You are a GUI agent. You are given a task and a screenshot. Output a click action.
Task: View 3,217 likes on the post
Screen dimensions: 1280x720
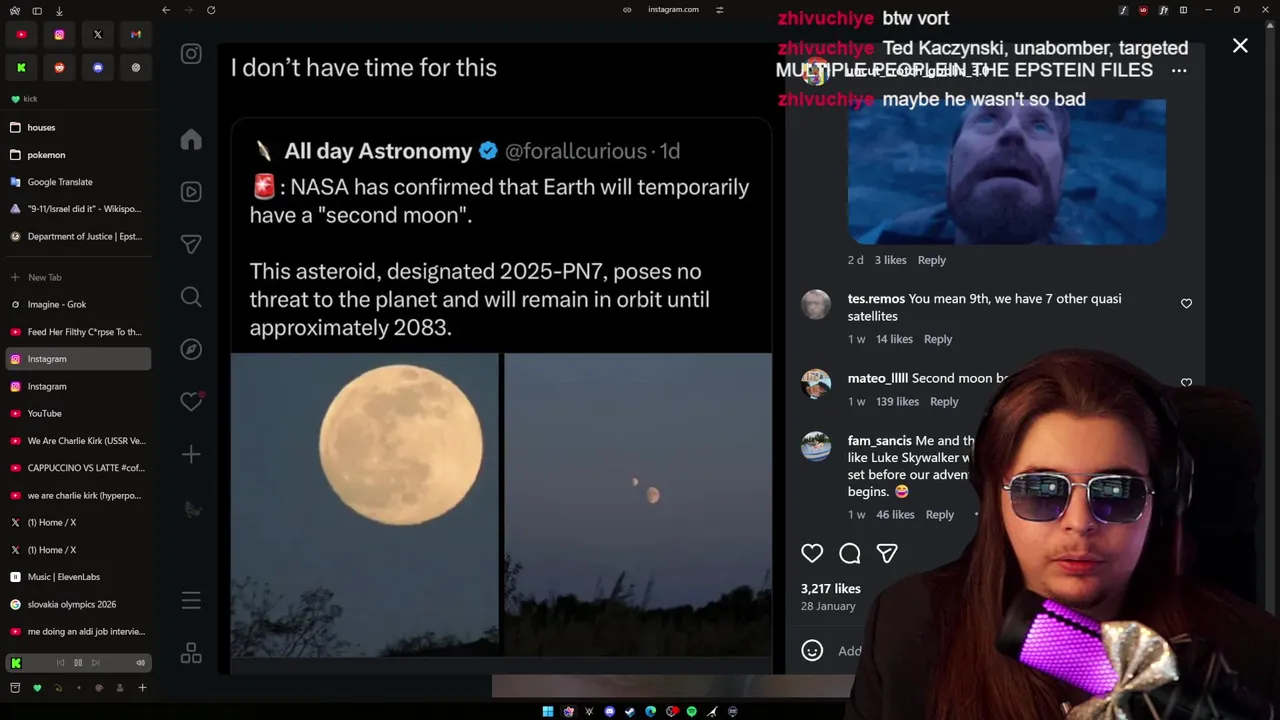(831, 589)
